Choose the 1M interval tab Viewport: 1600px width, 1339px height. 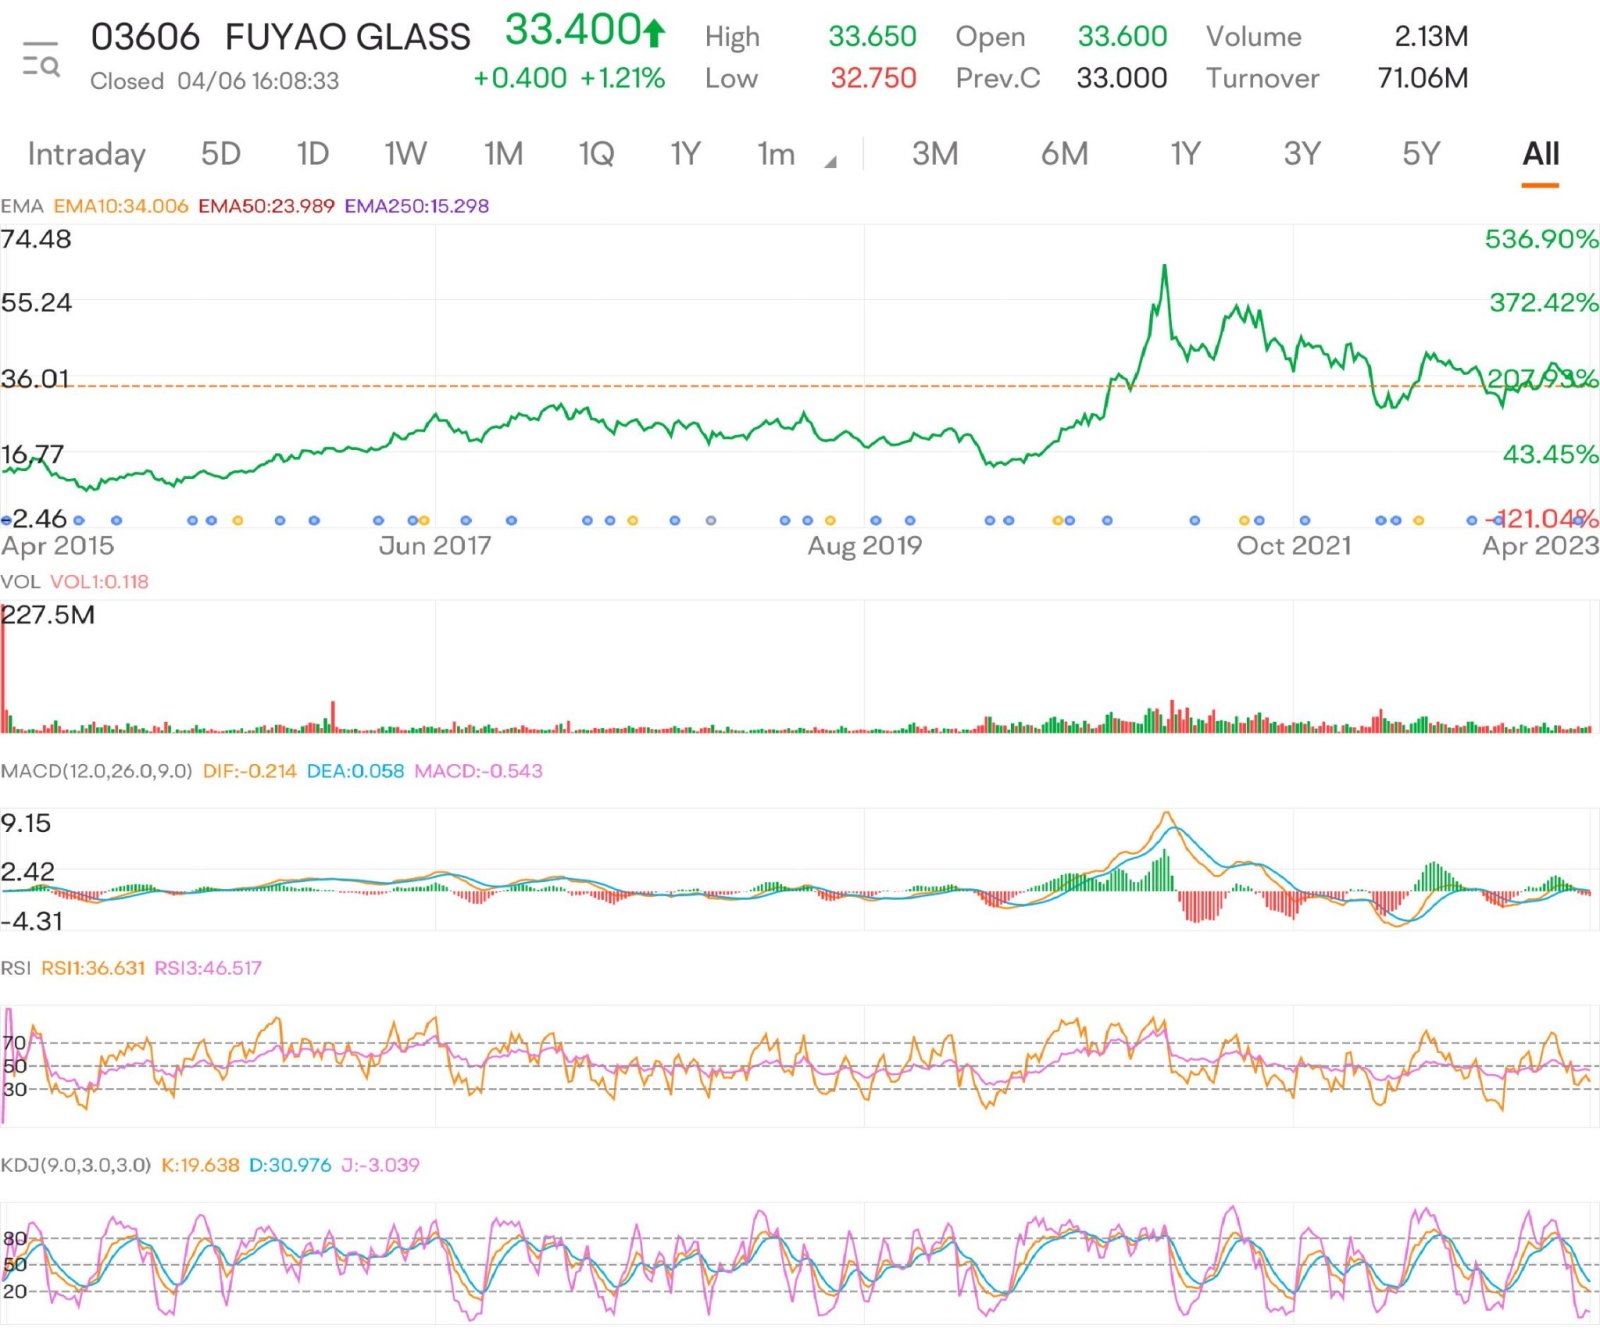point(503,154)
